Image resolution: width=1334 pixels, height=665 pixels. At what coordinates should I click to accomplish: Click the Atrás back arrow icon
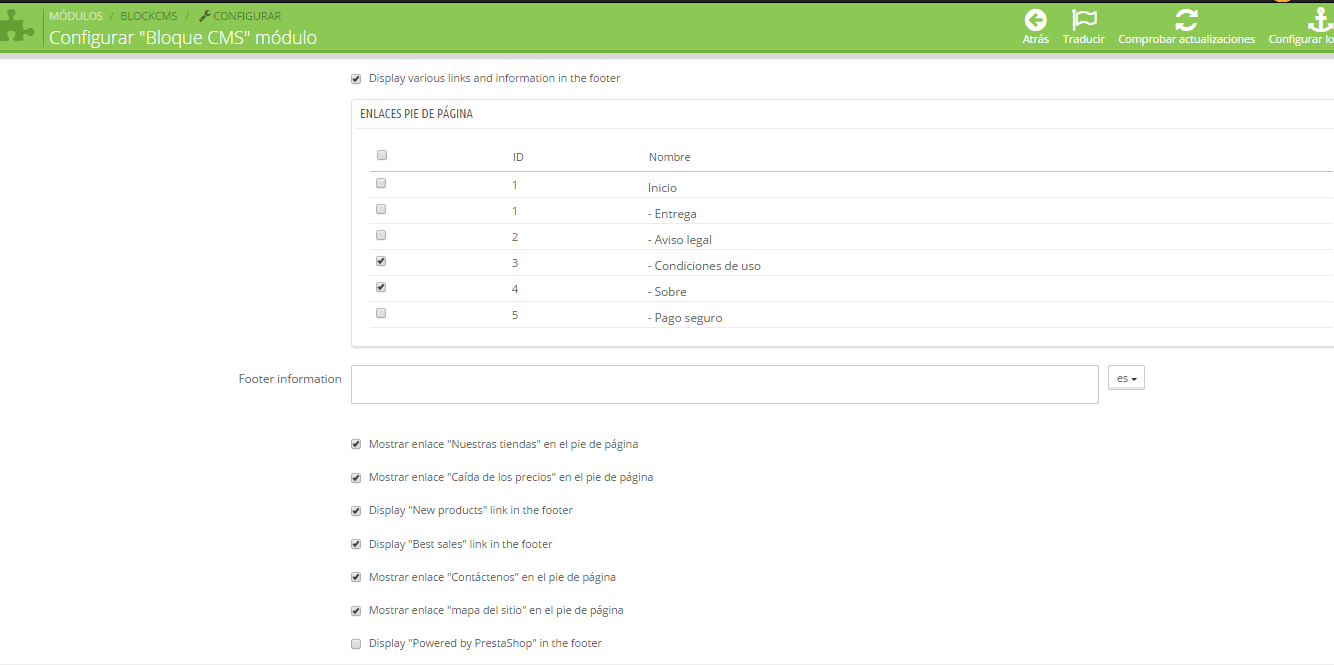tap(1035, 20)
